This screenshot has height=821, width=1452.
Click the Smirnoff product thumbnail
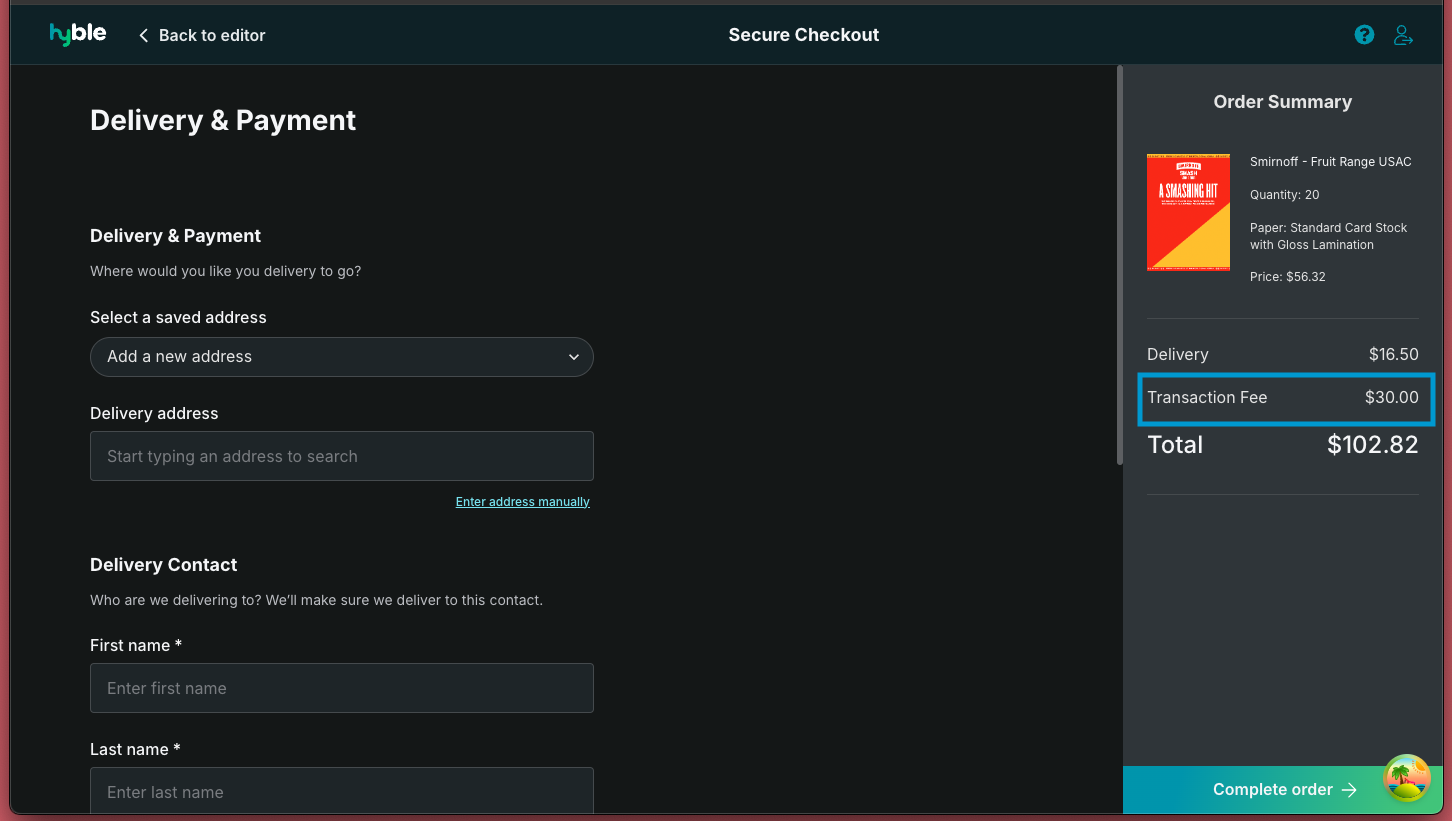1188,212
